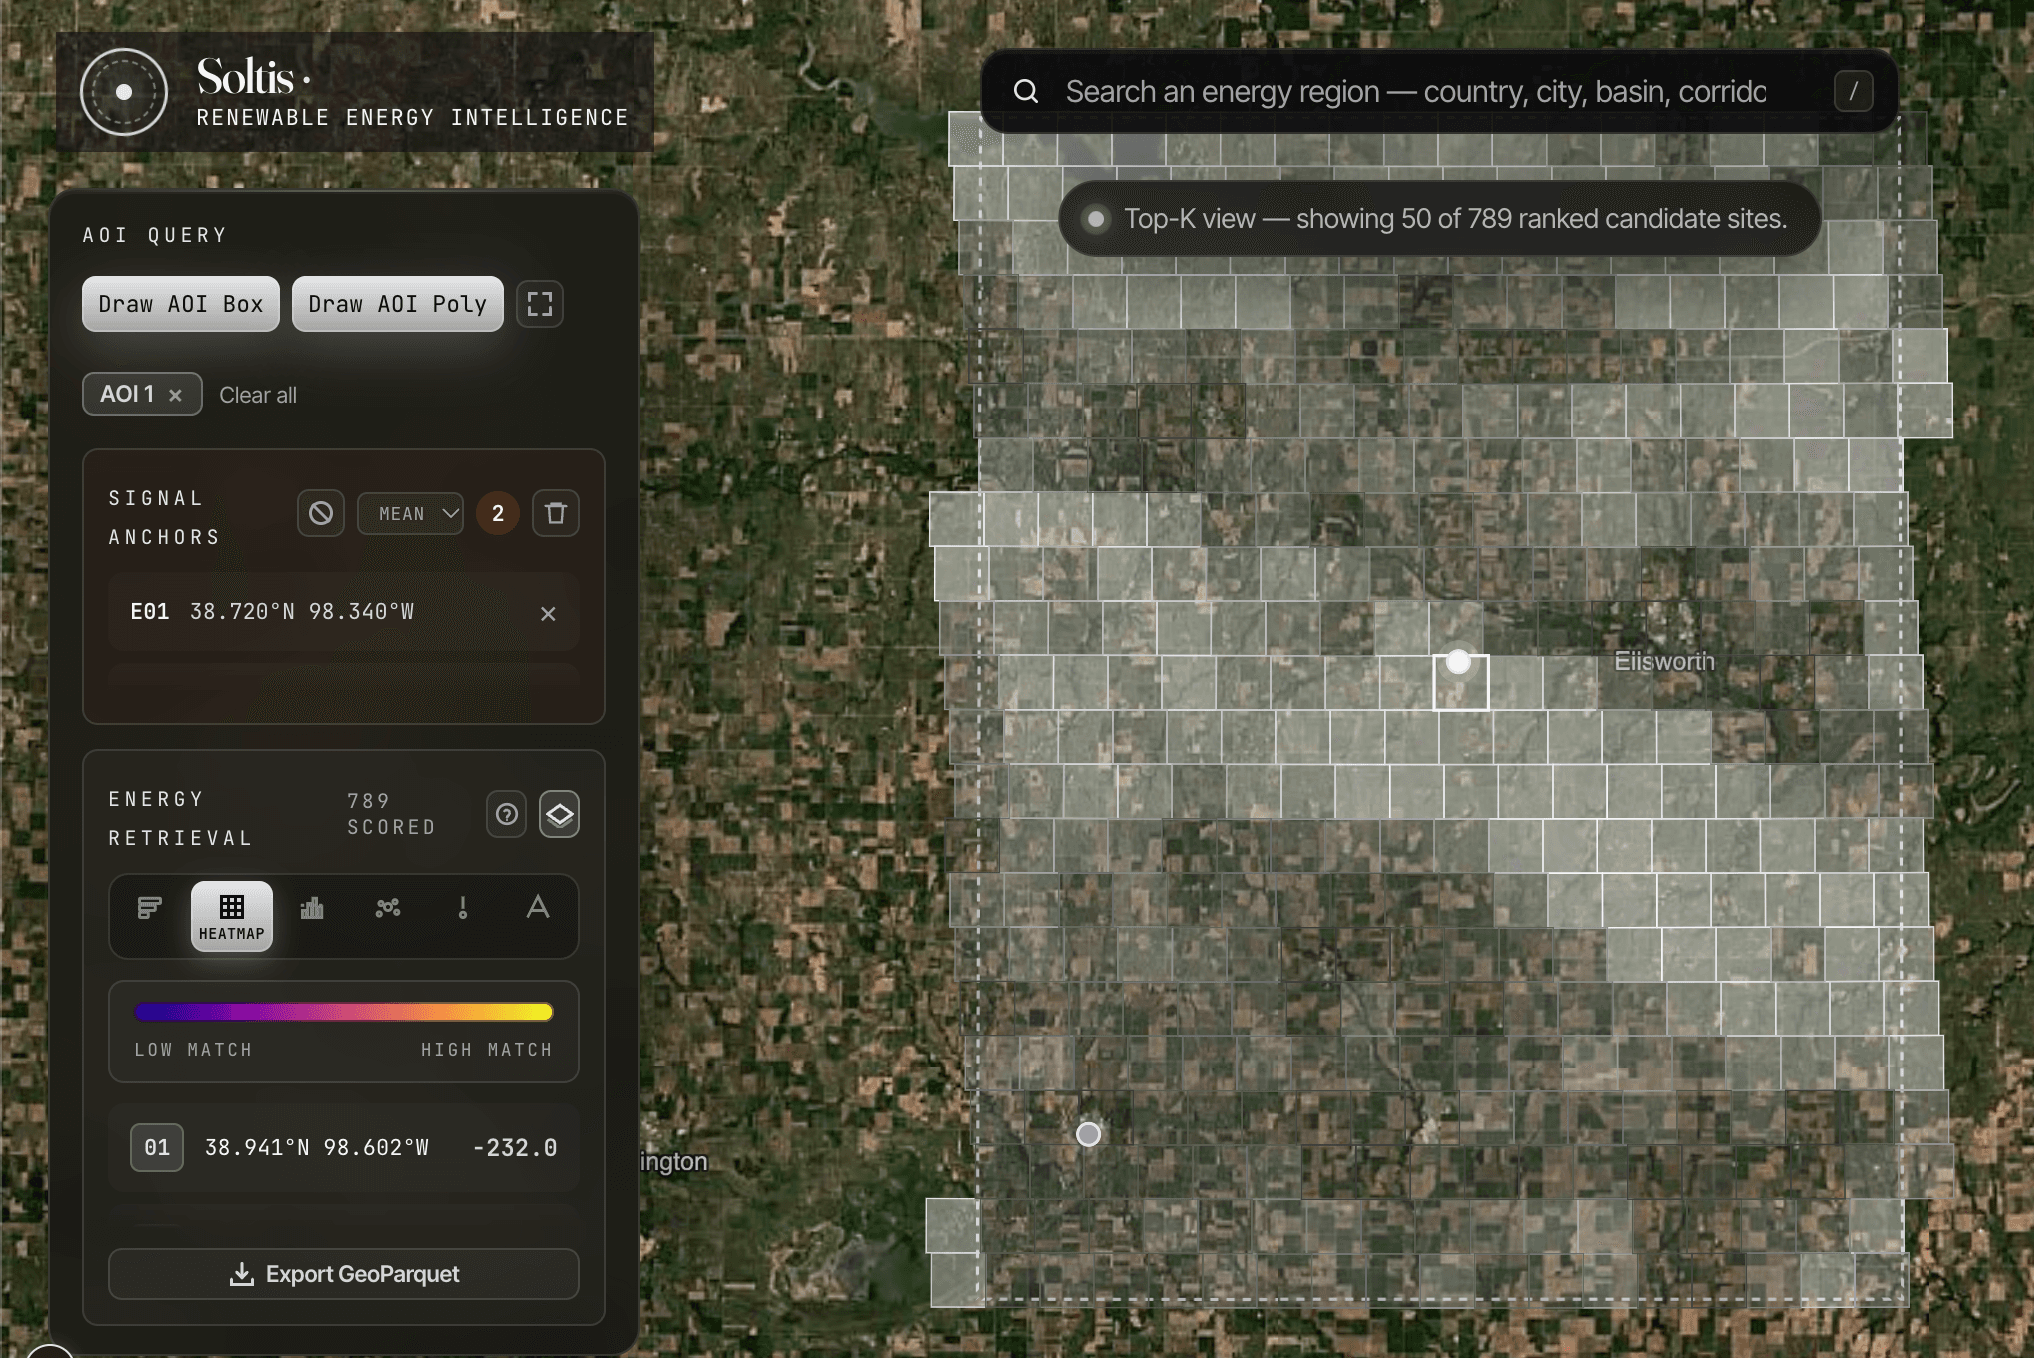Delete signal anchors with the trash icon
Viewport: 2034px width, 1358px height.
click(x=556, y=513)
